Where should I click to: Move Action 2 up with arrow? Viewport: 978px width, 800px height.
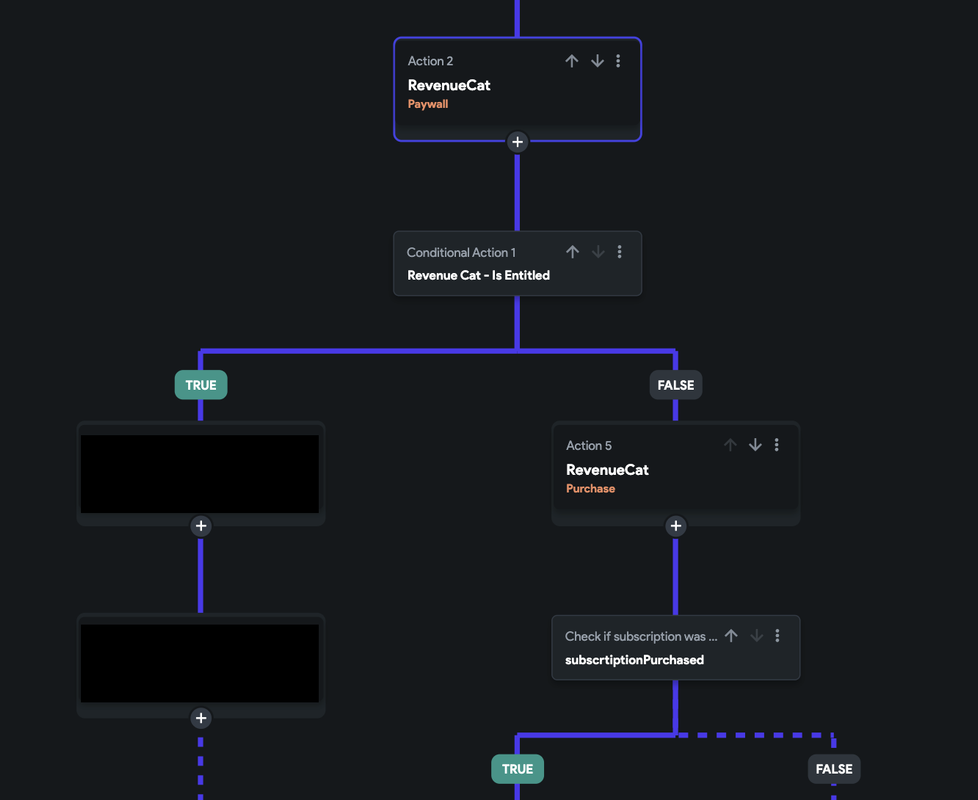click(x=571, y=60)
